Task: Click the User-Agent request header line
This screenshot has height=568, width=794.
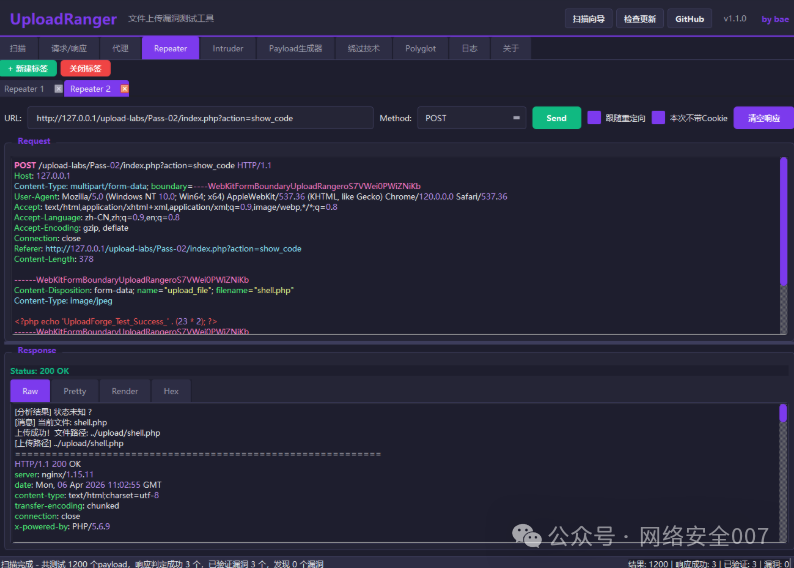Action: [x=261, y=196]
